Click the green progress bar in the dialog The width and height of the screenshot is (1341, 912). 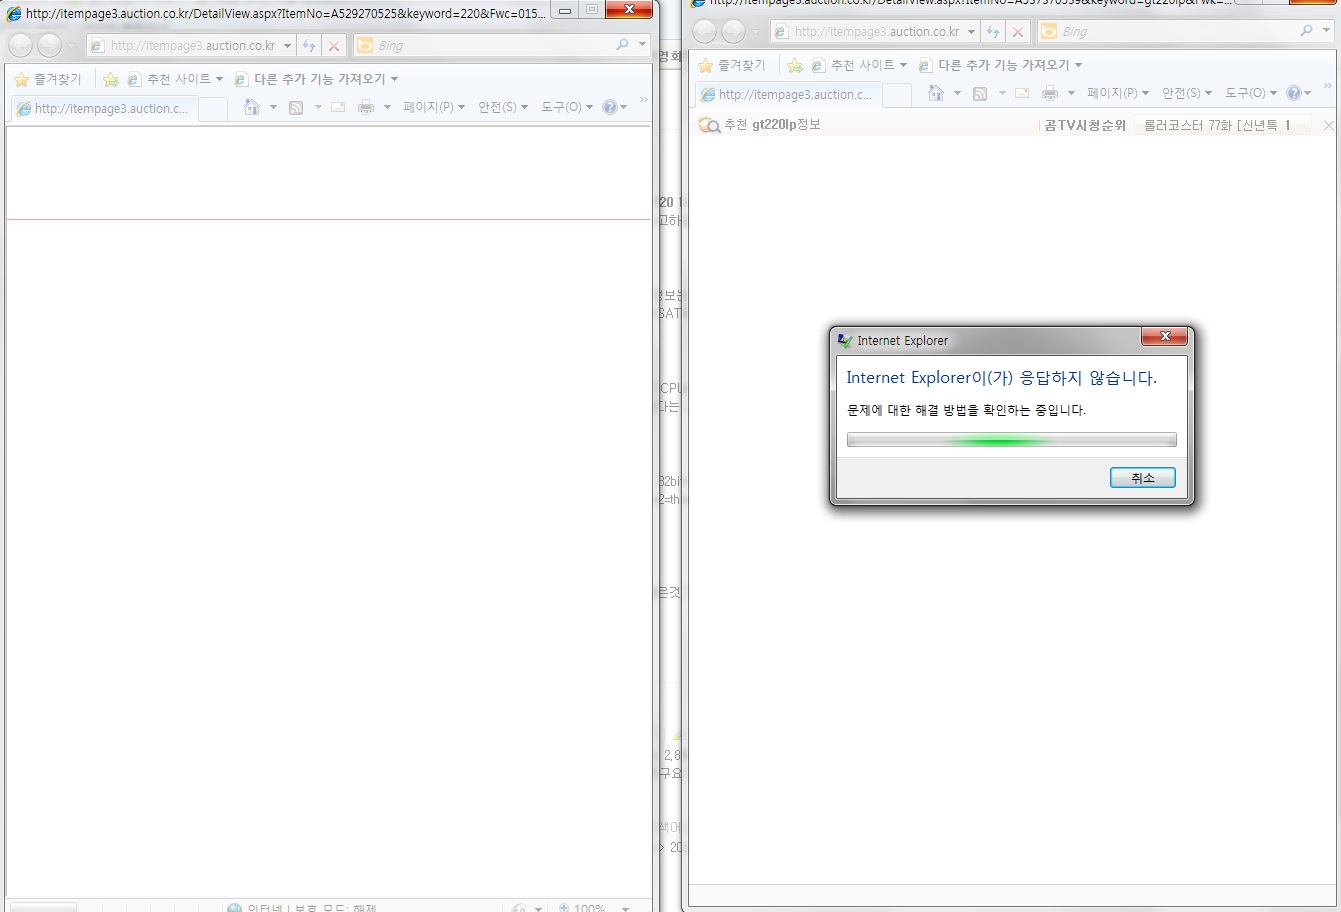click(1011, 440)
